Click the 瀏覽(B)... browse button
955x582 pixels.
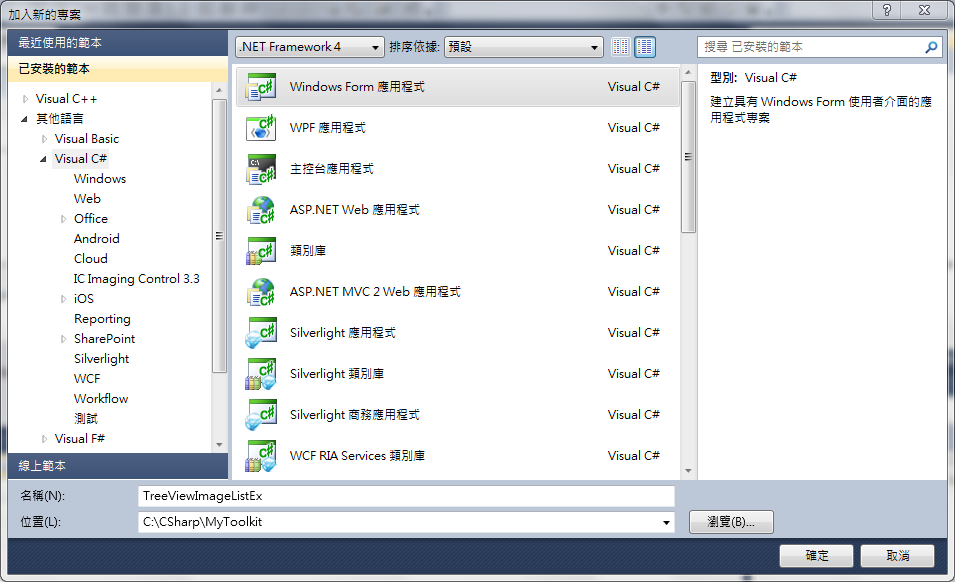pos(731,522)
